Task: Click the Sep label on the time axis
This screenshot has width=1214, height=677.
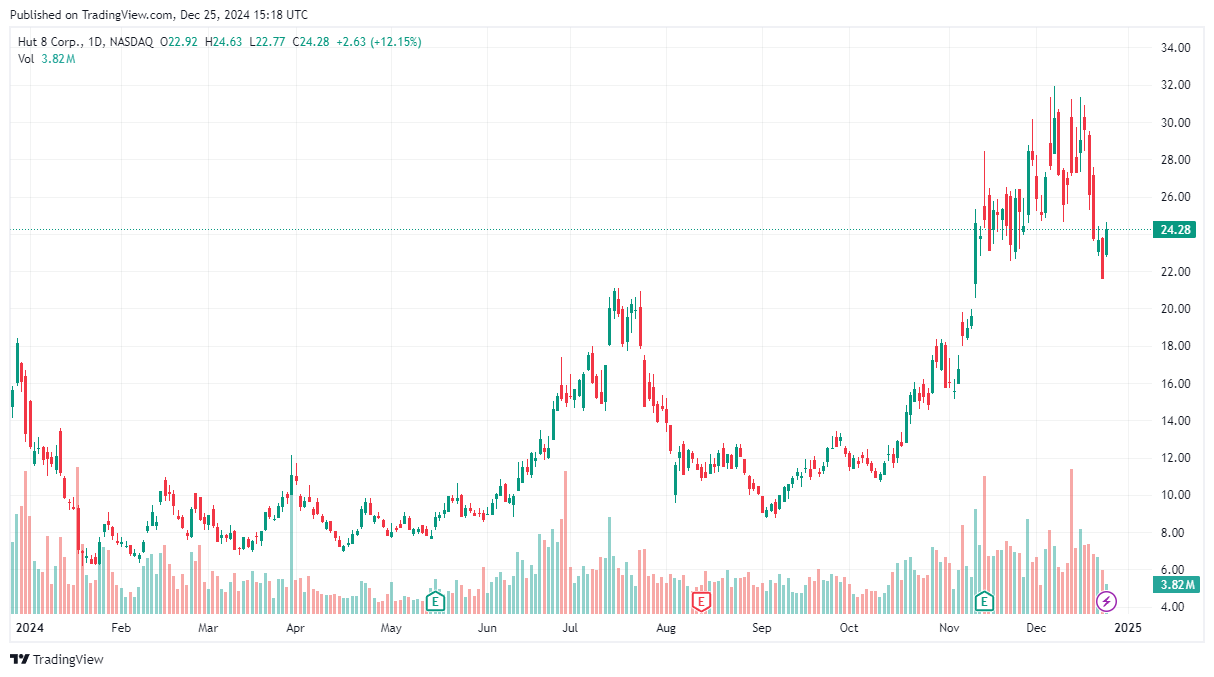Action: click(762, 629)
